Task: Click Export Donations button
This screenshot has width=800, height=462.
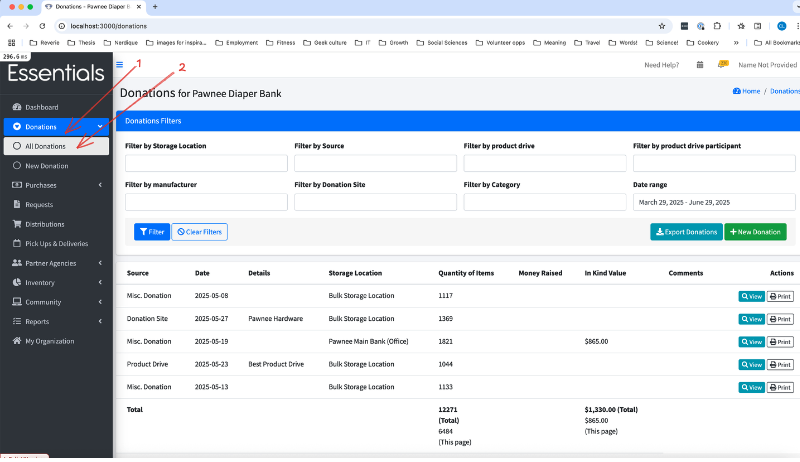Action: coord(686,232)
